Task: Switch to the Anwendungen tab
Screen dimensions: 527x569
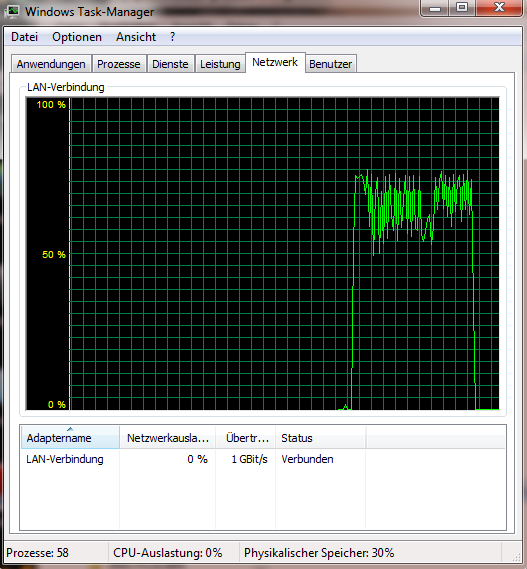Action: coord(51,64)
